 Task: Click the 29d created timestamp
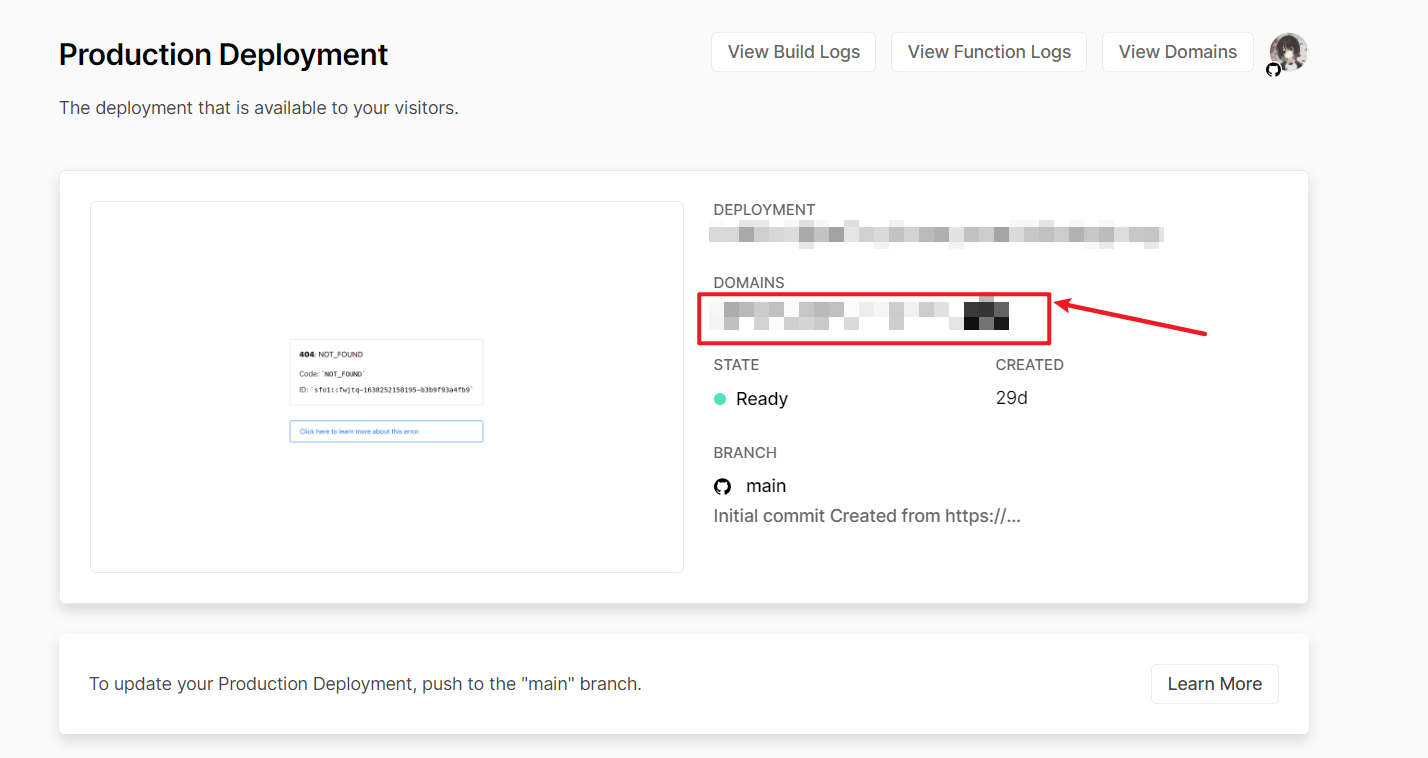[1011, 398]
